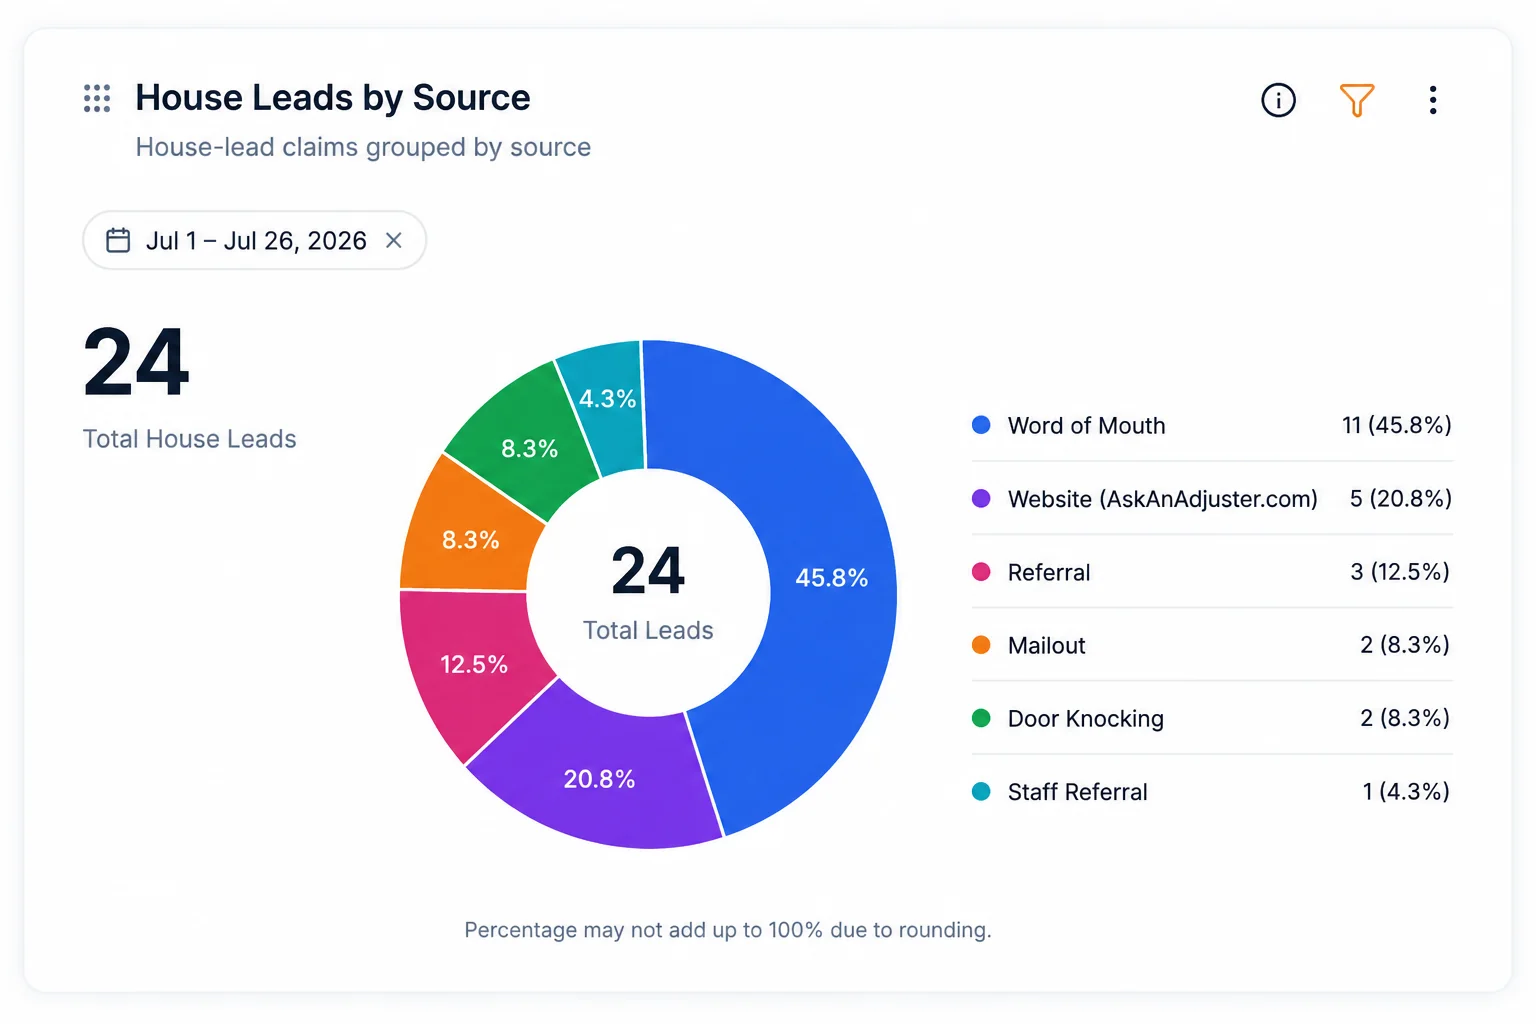This screenshot has height=1024, width=1536.
Task: Click the Door Knocking legend label
Action: [1086, 718]
